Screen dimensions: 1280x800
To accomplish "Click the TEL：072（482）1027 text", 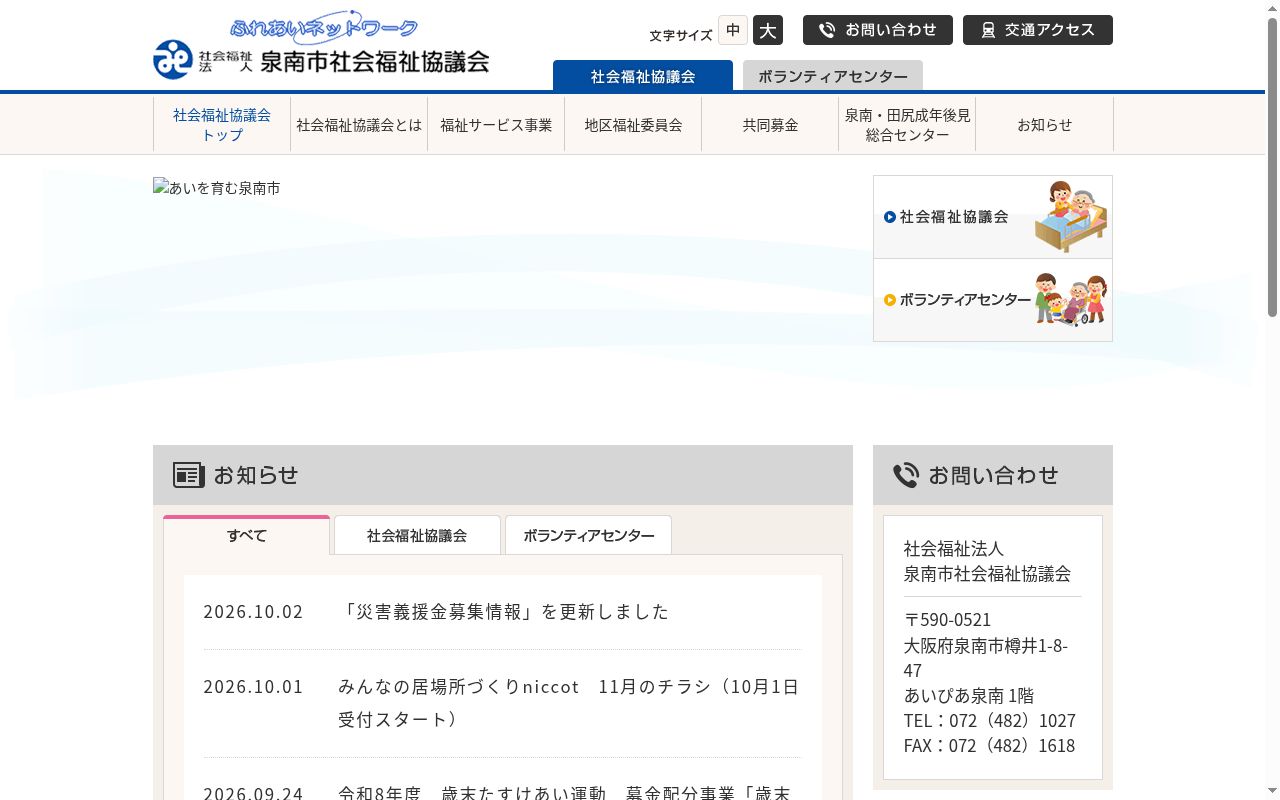I will tap(990, 720).
